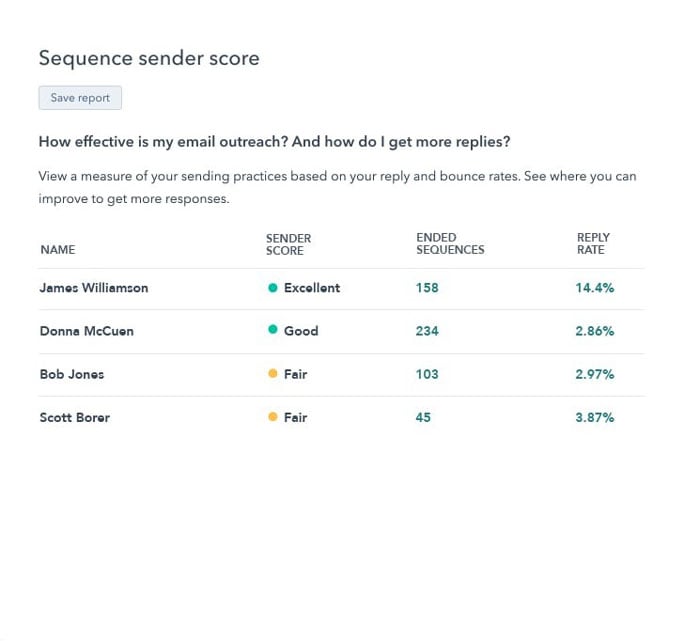
Task: Click the green dot beside Excellent
Action: coord(273,288)
